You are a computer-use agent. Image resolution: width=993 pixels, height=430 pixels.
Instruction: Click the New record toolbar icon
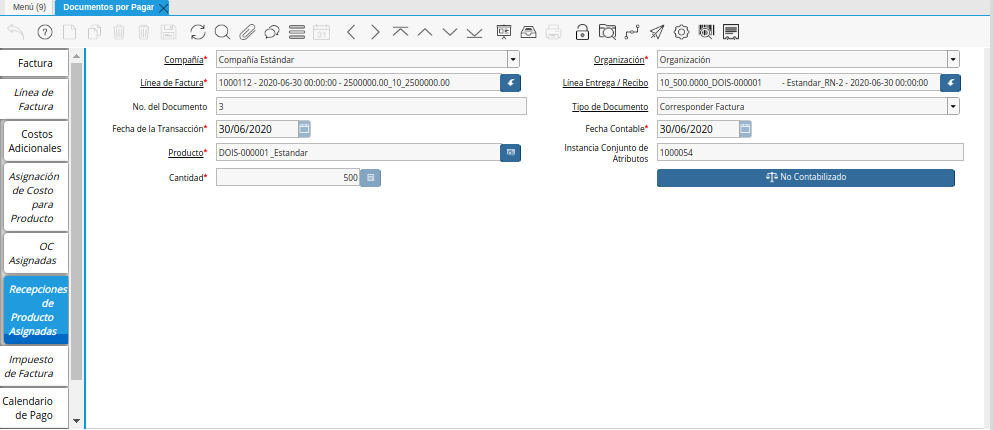click(70, 32)
